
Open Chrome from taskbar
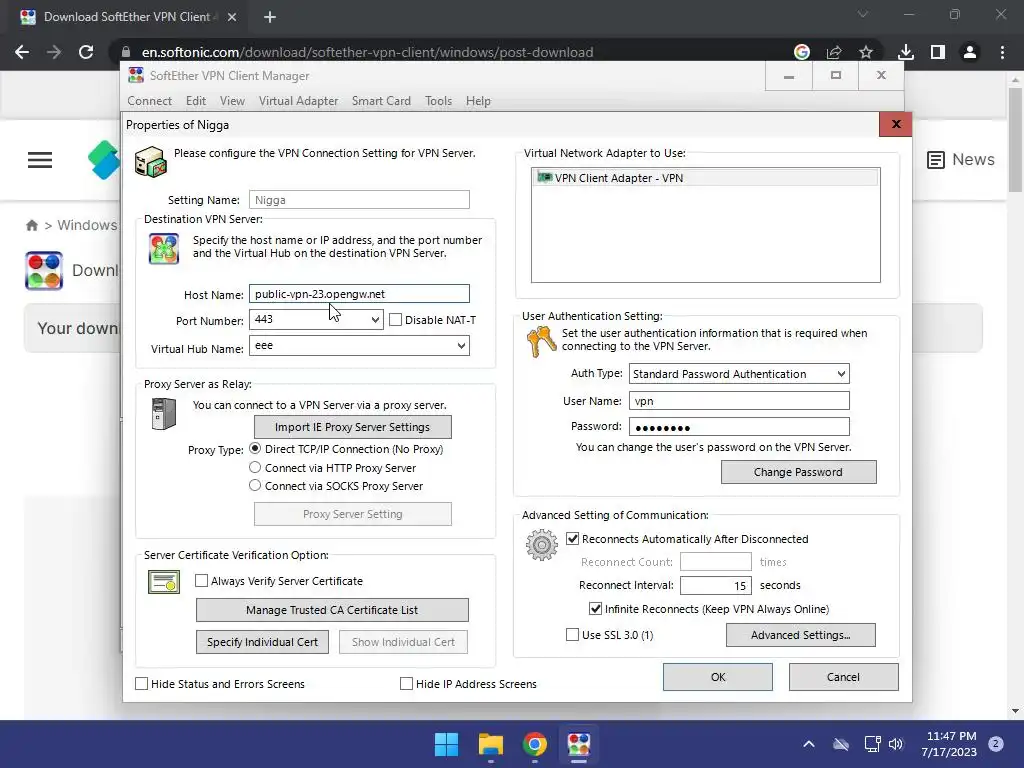[535, 744]
